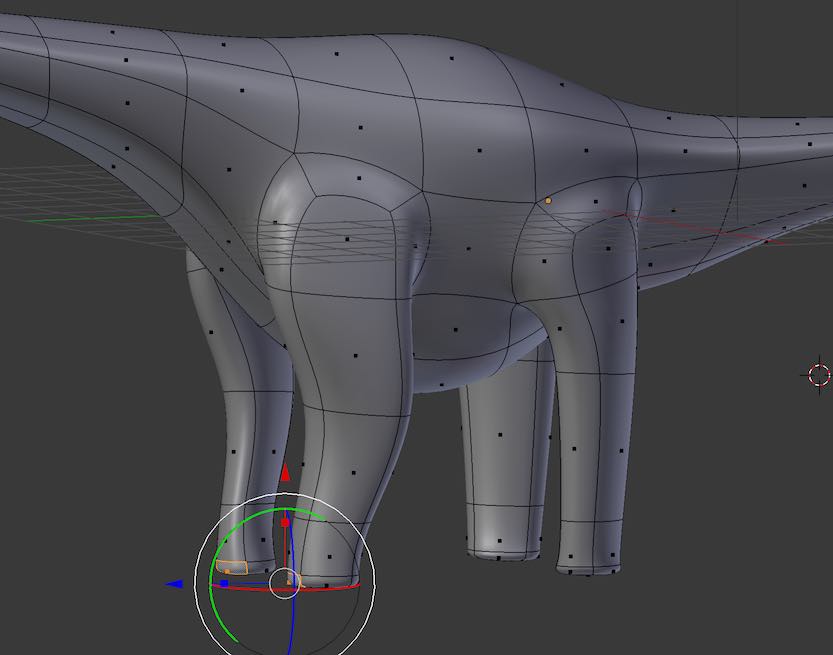Click the red translate arrow of the manipulator

pyautogui.click(x=285, y=472)
